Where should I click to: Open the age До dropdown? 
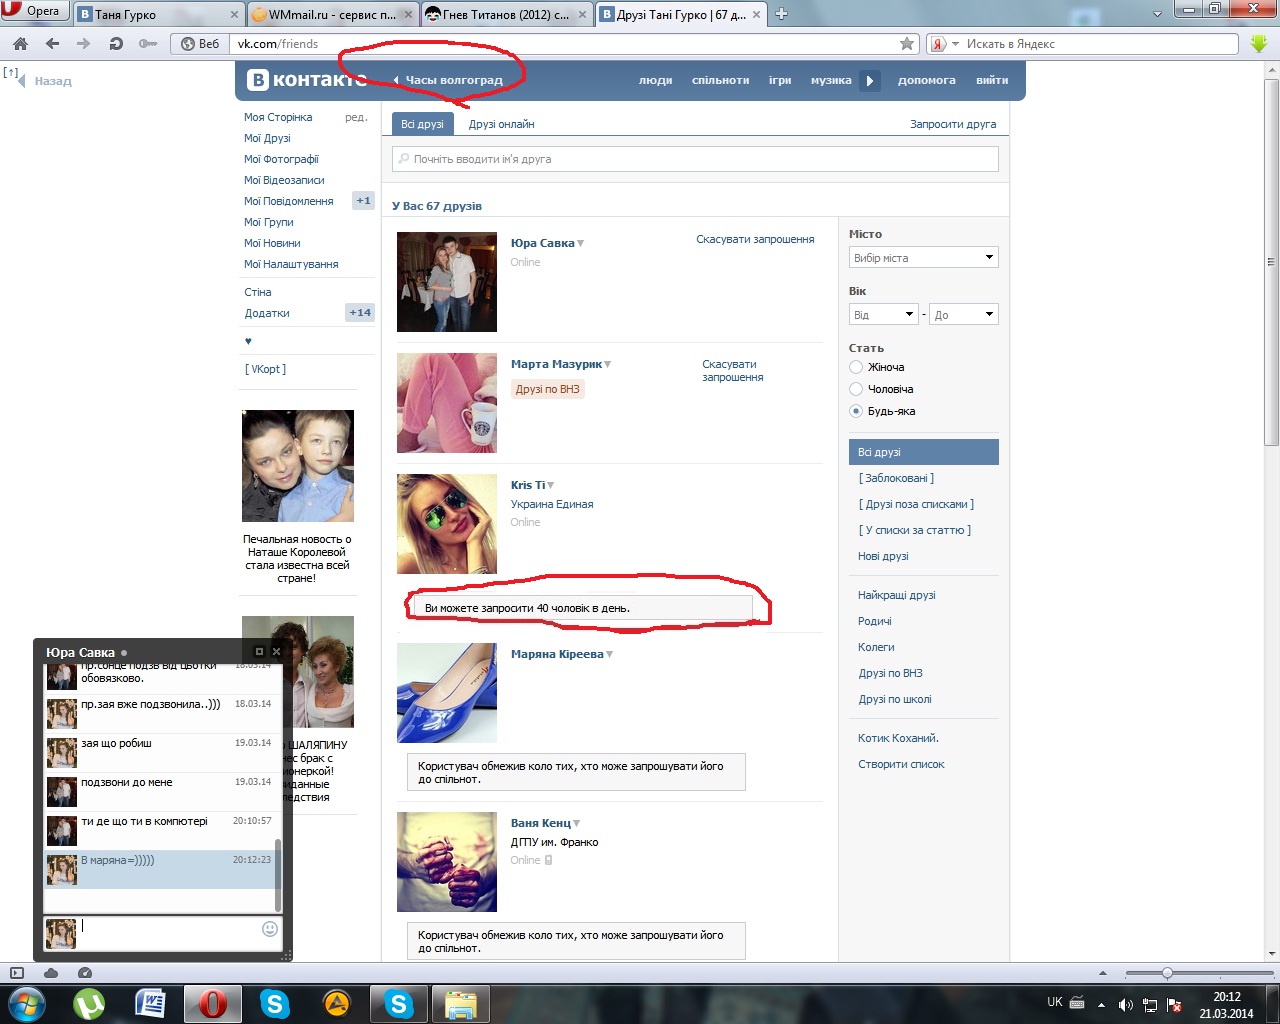tap(964, 315)
